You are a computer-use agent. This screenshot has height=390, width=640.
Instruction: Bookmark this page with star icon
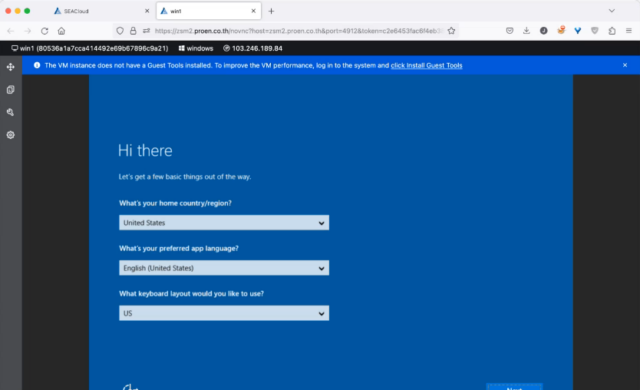pyautogui.click(x=451, y=31)
